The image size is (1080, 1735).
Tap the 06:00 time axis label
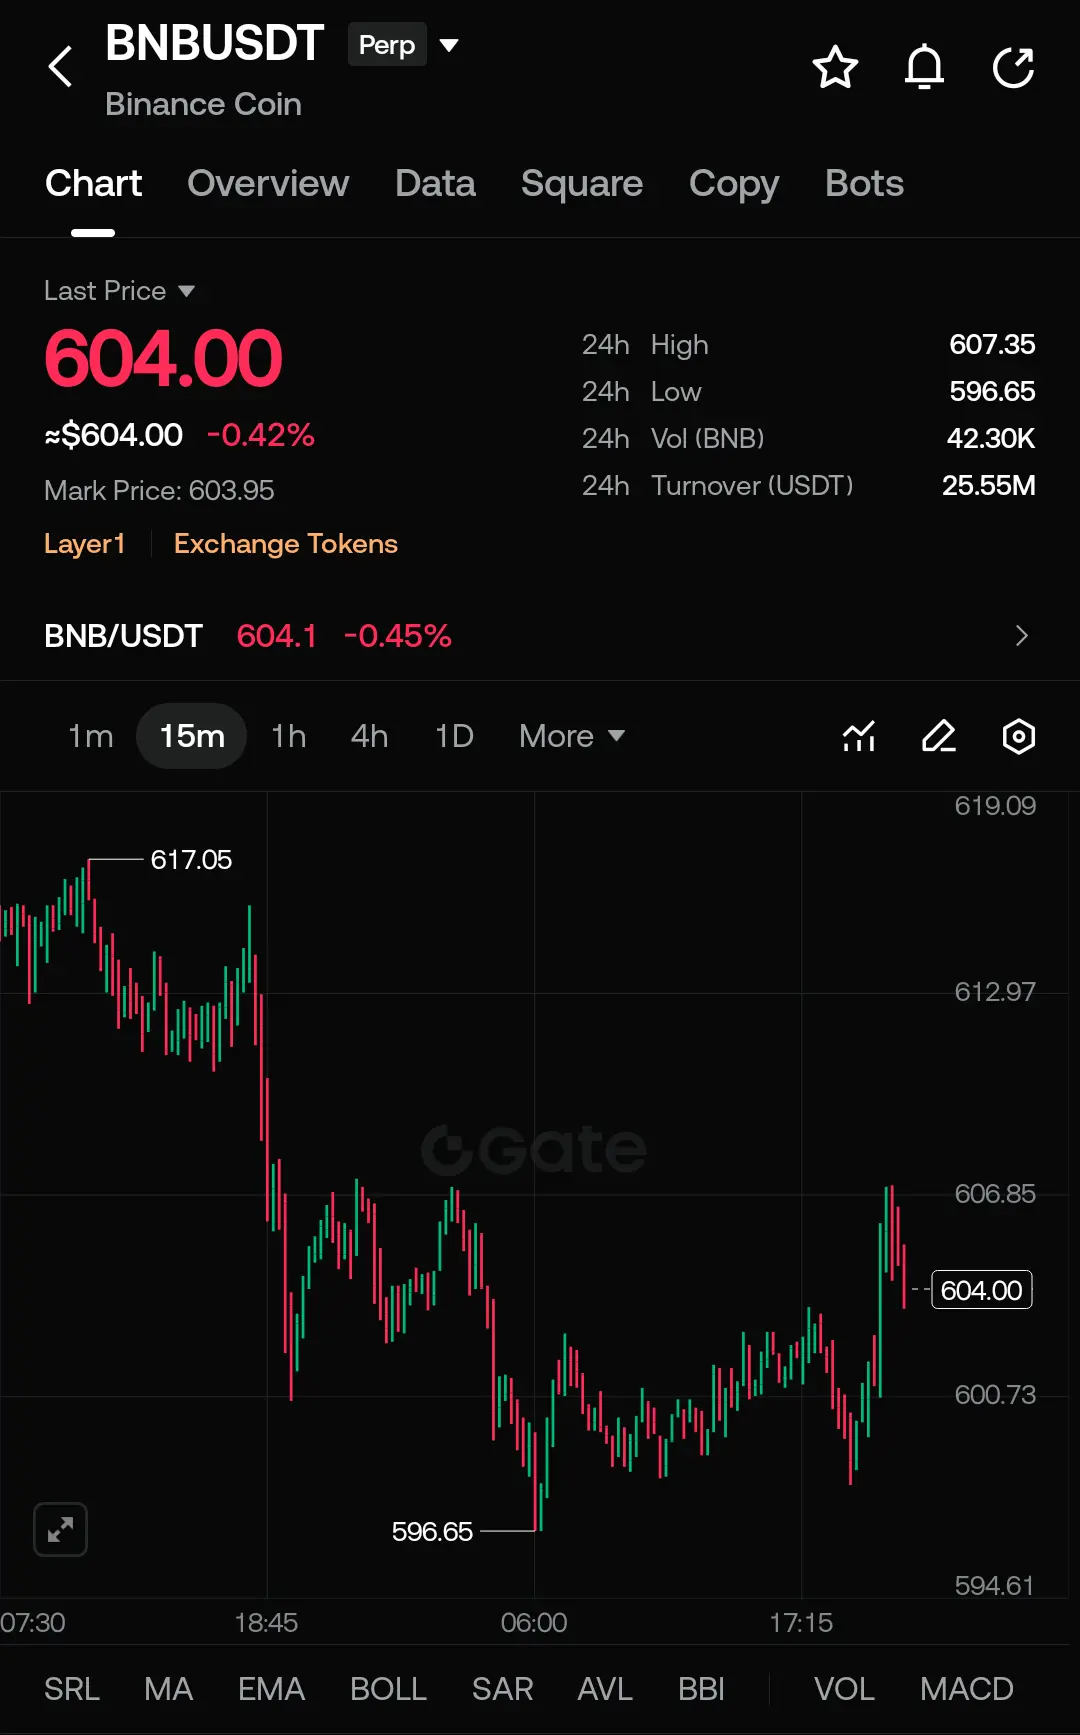tap(534, 1622)
